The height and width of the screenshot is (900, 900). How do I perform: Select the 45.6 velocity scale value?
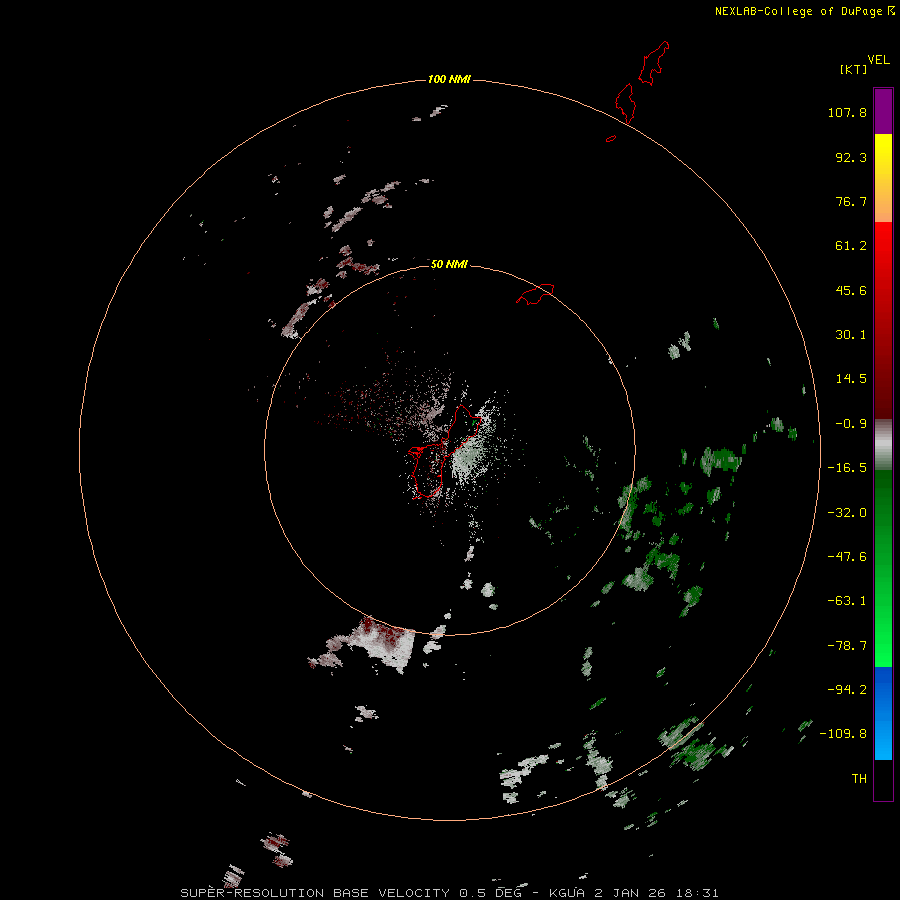click(x=851, y=290)
